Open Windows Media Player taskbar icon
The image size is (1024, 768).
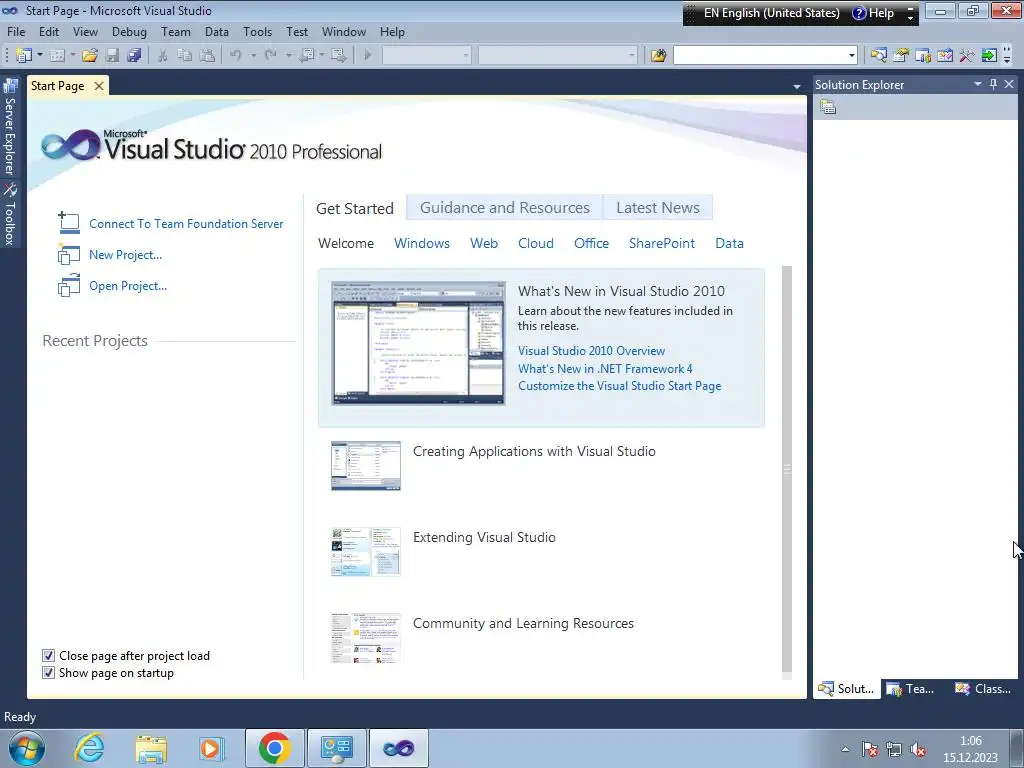(212, 748)
